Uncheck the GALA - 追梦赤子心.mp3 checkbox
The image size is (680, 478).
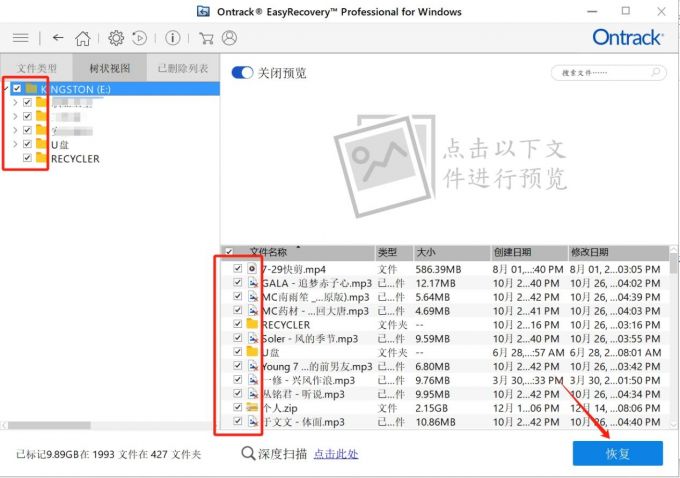pyautogui.click(x=237, y=282)
